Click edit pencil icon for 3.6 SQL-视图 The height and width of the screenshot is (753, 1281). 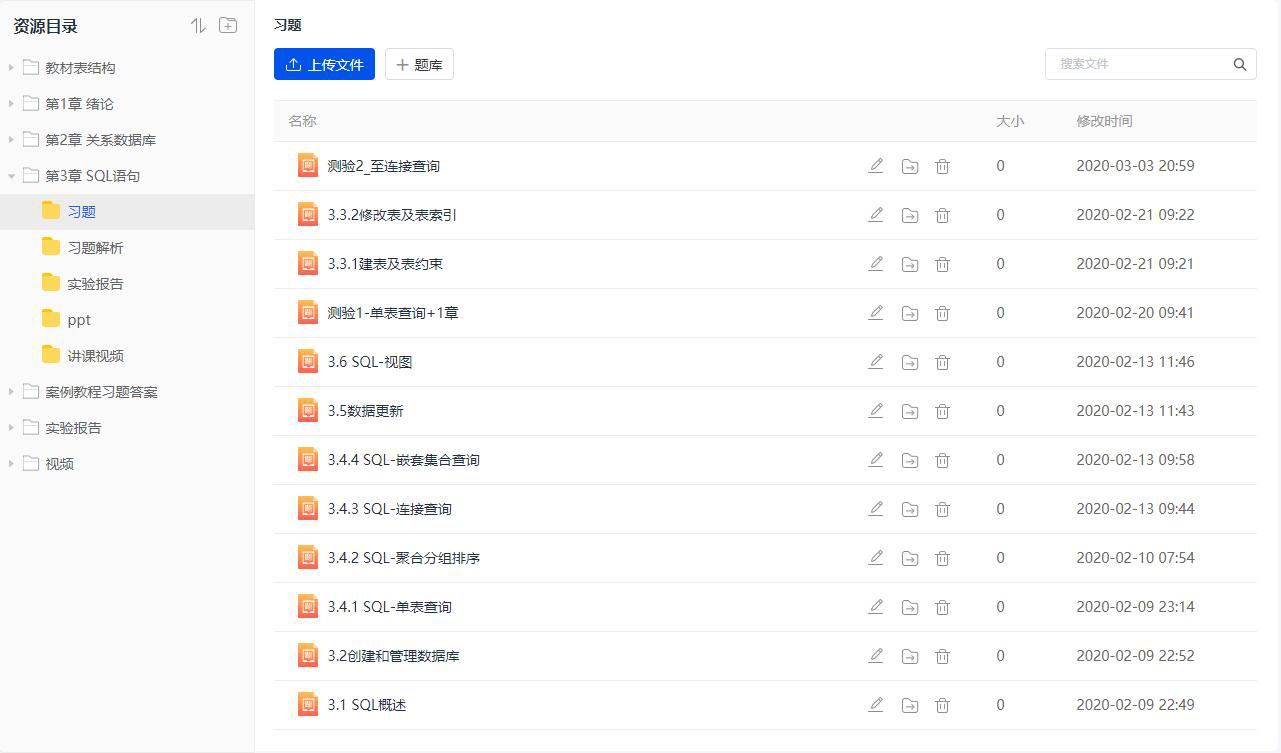876,362
